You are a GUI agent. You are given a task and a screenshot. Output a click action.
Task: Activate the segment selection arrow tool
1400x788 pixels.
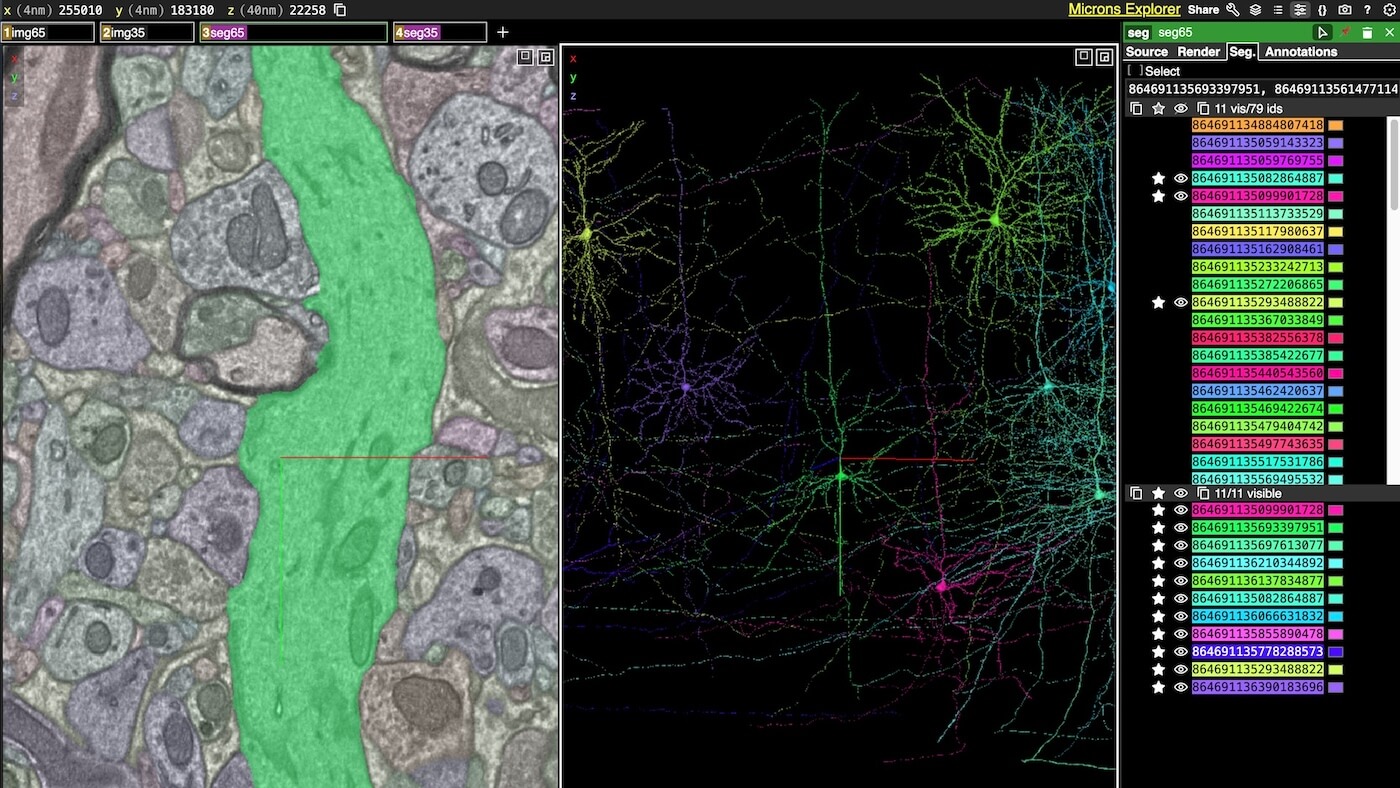click(1323, 33)
